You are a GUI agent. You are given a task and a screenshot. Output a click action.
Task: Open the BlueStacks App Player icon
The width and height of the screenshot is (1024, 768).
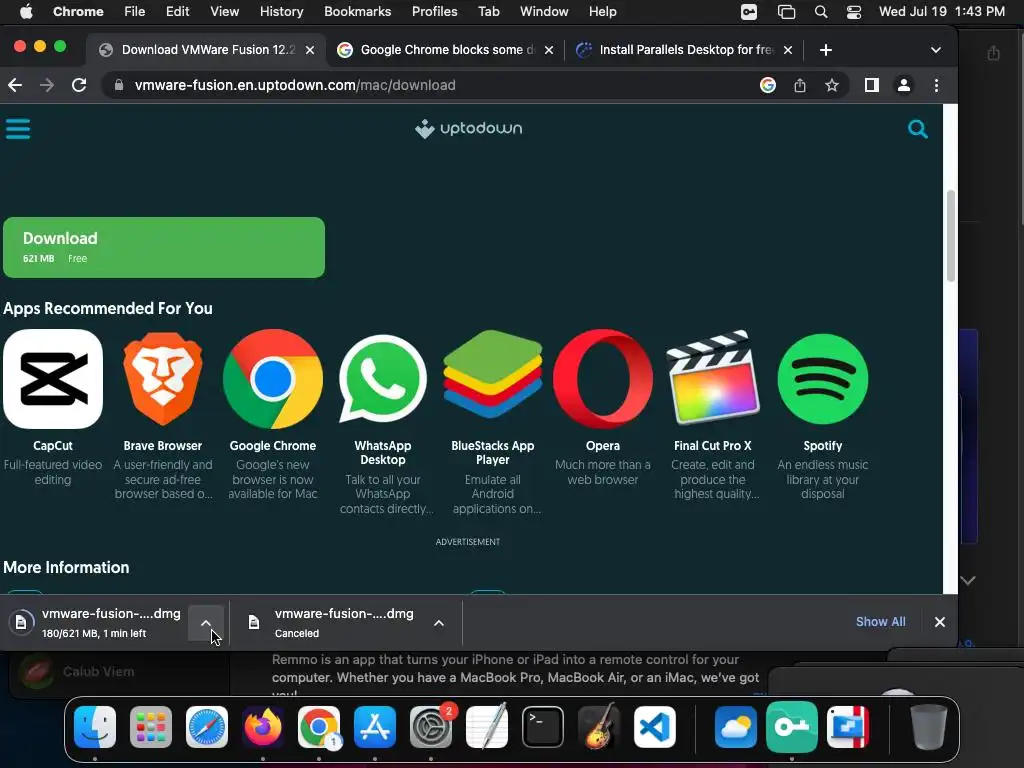coord(492,375)
